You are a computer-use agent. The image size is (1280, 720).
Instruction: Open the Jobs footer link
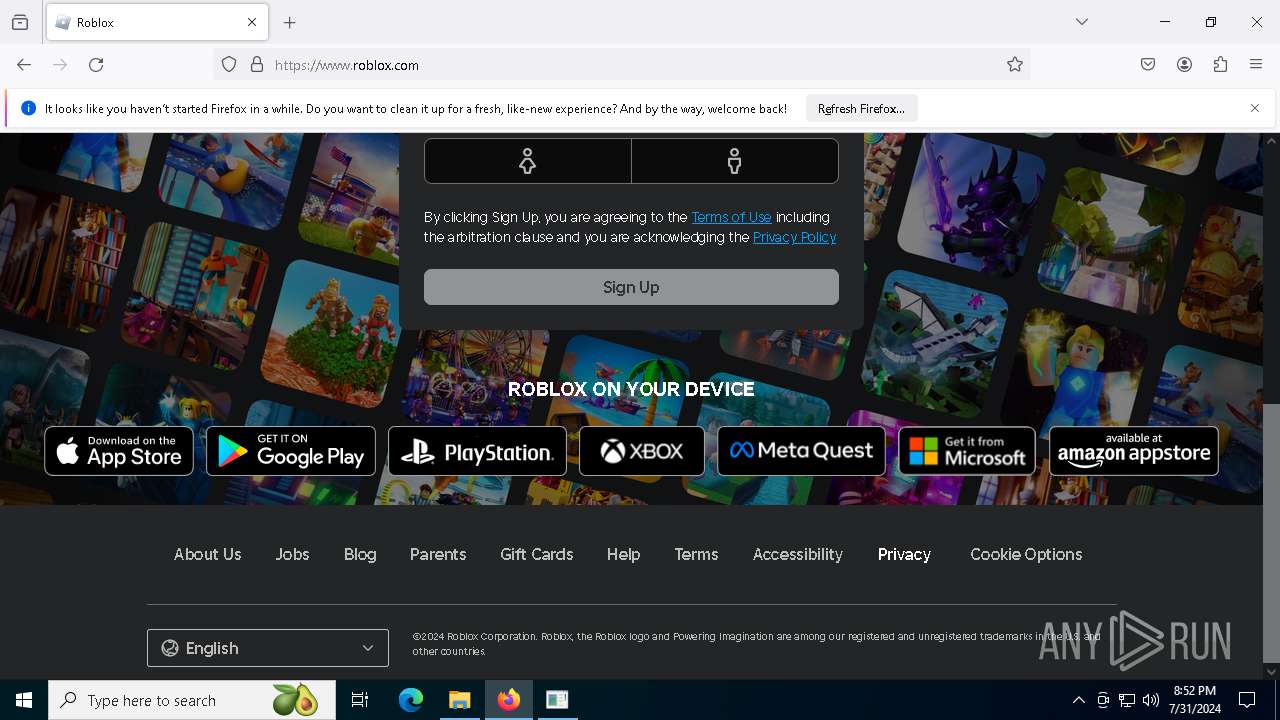pyautogui.click(x=292, y=554)
